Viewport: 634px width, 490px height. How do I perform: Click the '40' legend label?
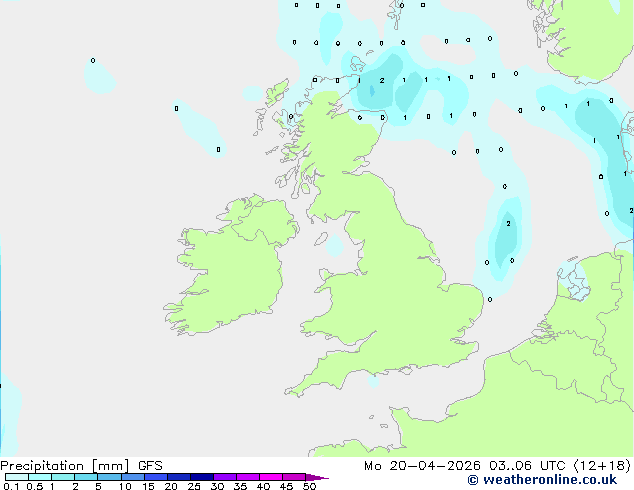(263, 486)
